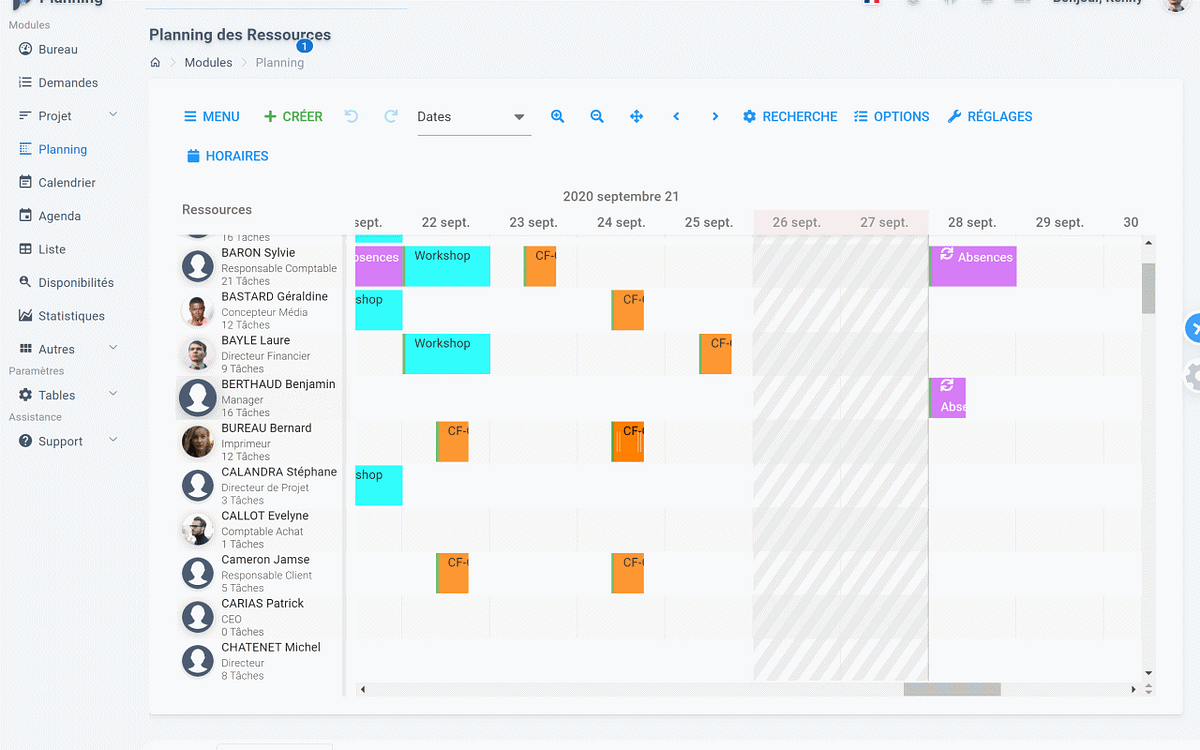Click the Support help icon
The image size is (1200, 750).
pos(25,441)
